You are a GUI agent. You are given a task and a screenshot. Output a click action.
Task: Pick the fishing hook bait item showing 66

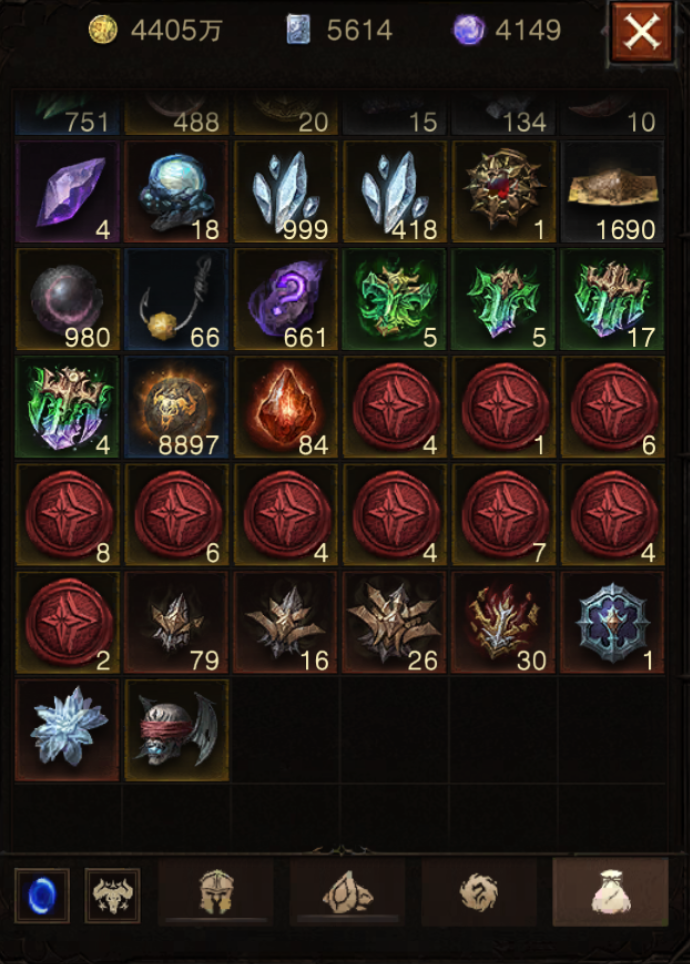[176, 299]
